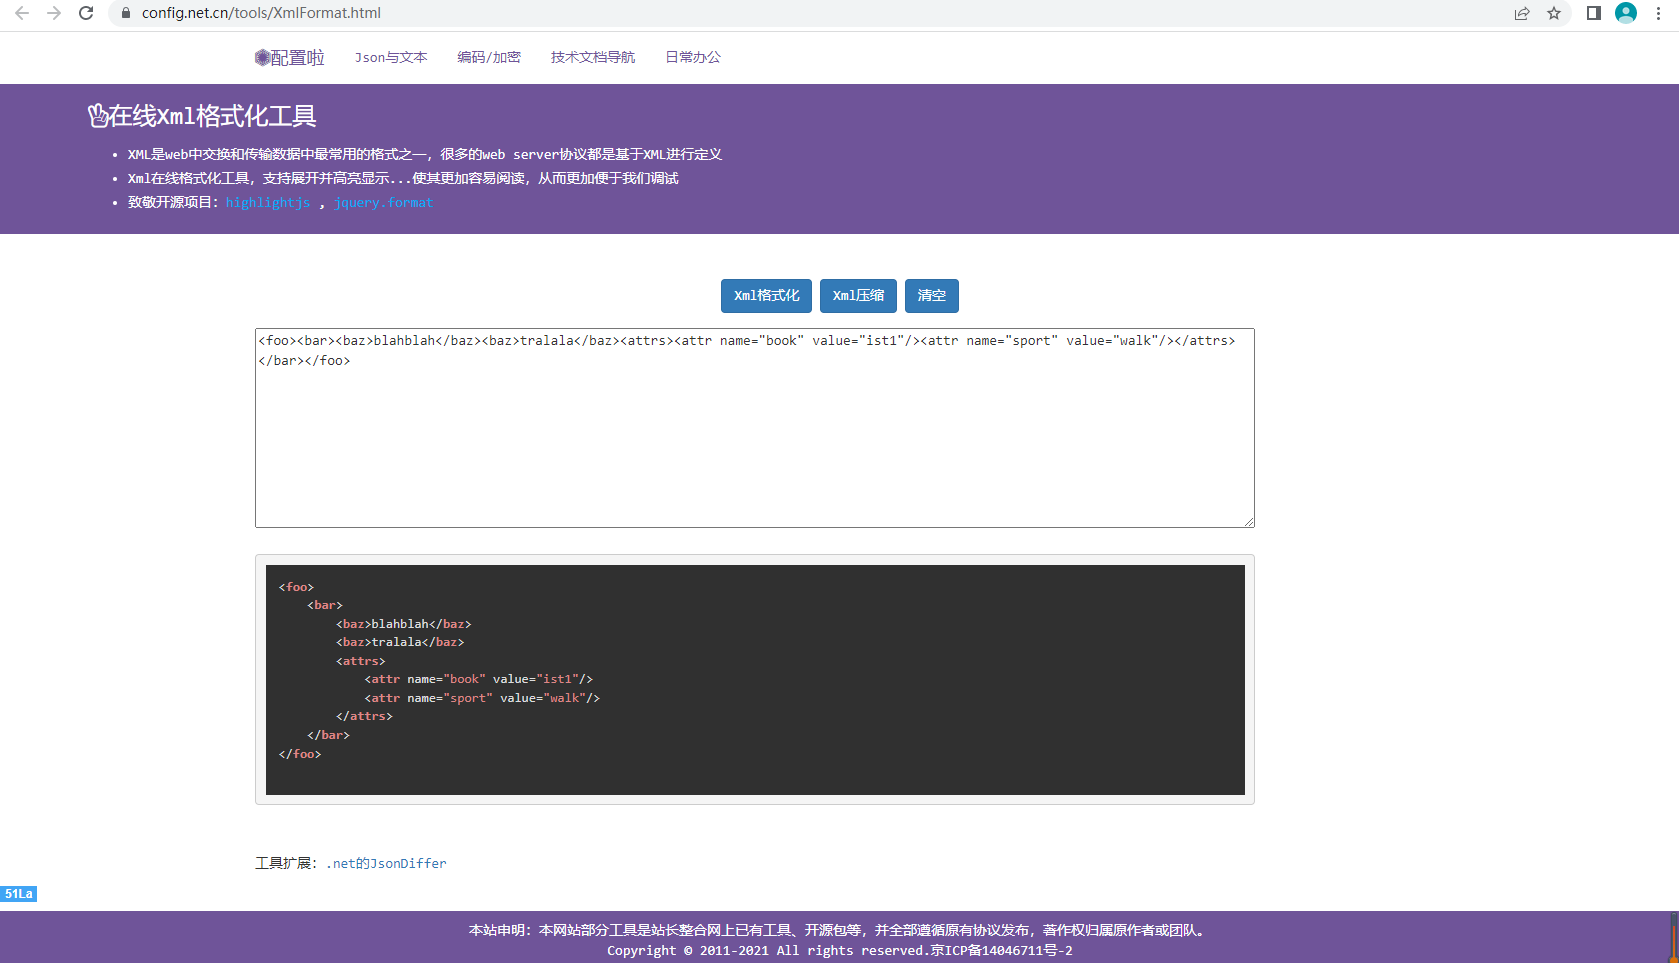Click the attr name="book" output line

478,679
